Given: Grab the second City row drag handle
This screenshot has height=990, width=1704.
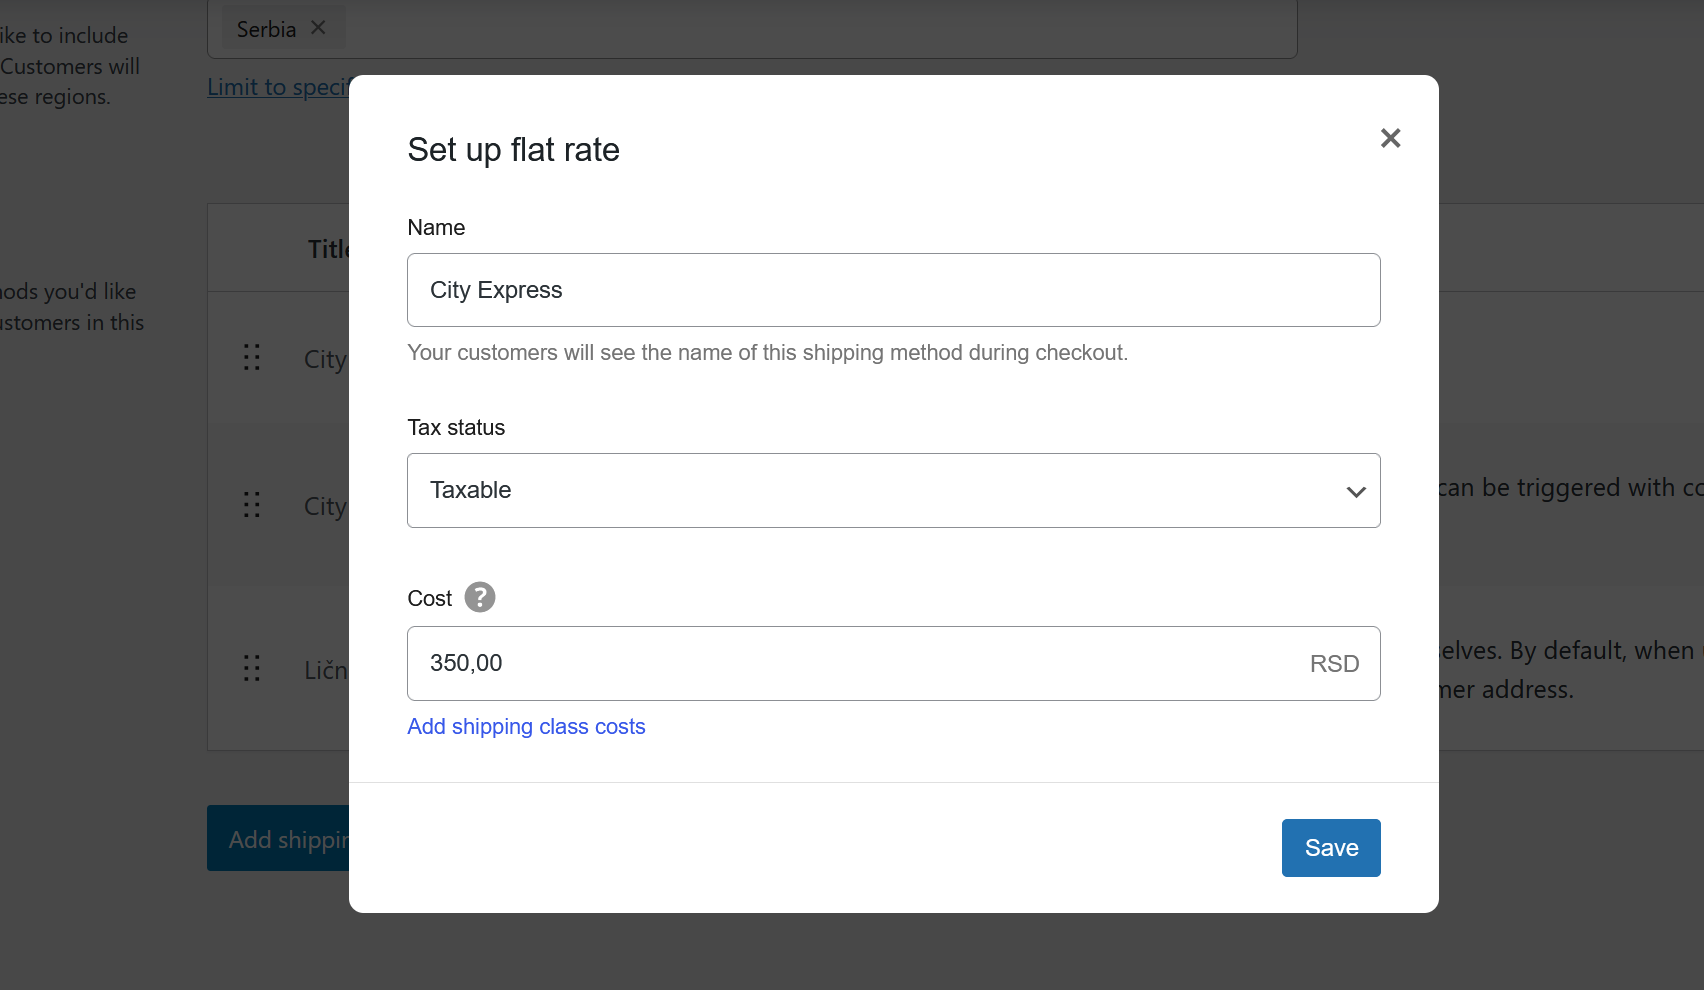Looking at the screenshot, I should 252,504.
